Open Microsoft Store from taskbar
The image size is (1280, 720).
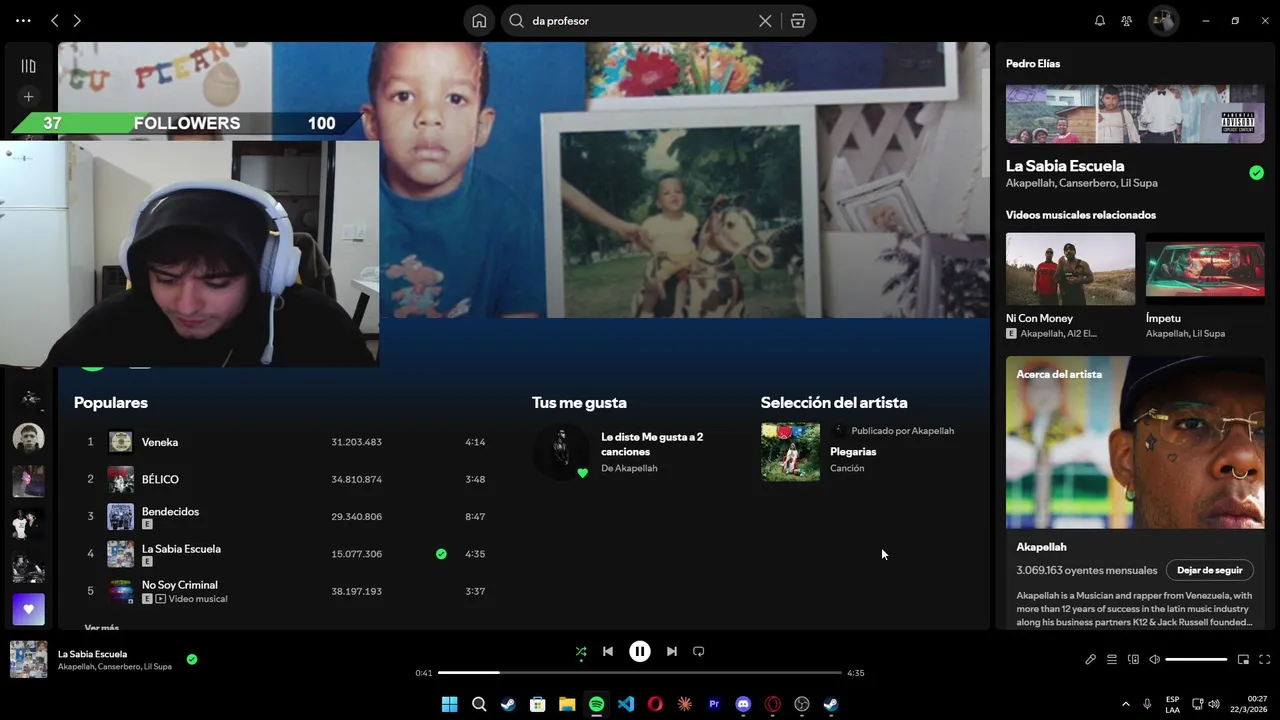click(537, 704)
